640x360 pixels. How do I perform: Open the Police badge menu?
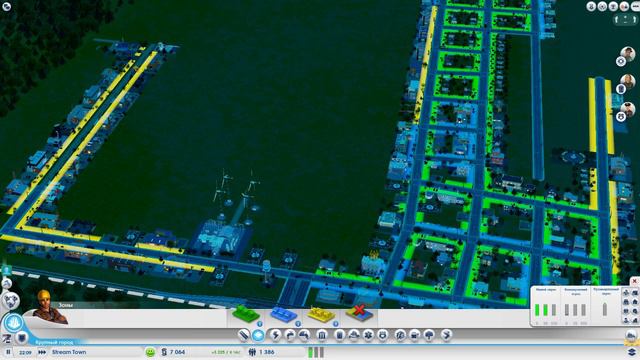coord(383,335)
